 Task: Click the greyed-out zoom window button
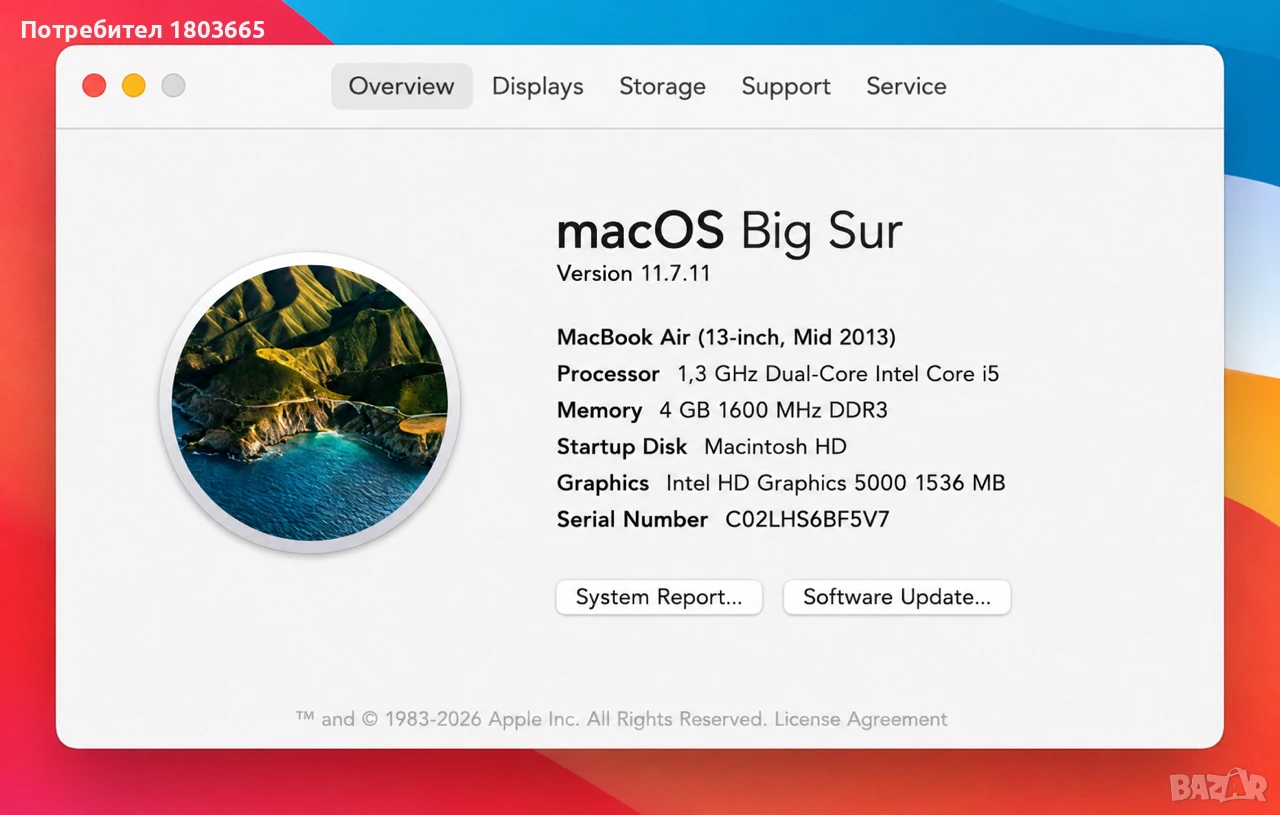174,86
